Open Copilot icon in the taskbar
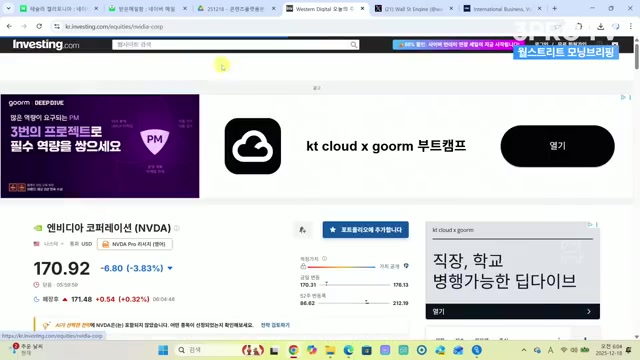The height and width of the screenshot is (360, 640). (x=312, y=350)
